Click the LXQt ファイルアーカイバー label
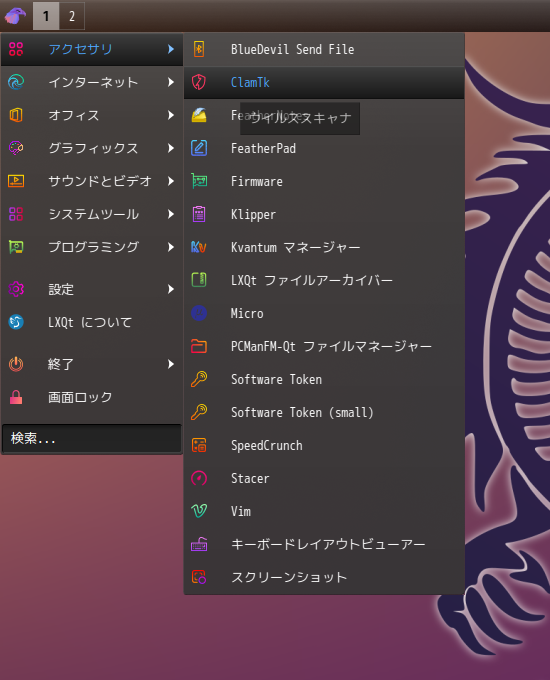550x680 pixels. 312,281
